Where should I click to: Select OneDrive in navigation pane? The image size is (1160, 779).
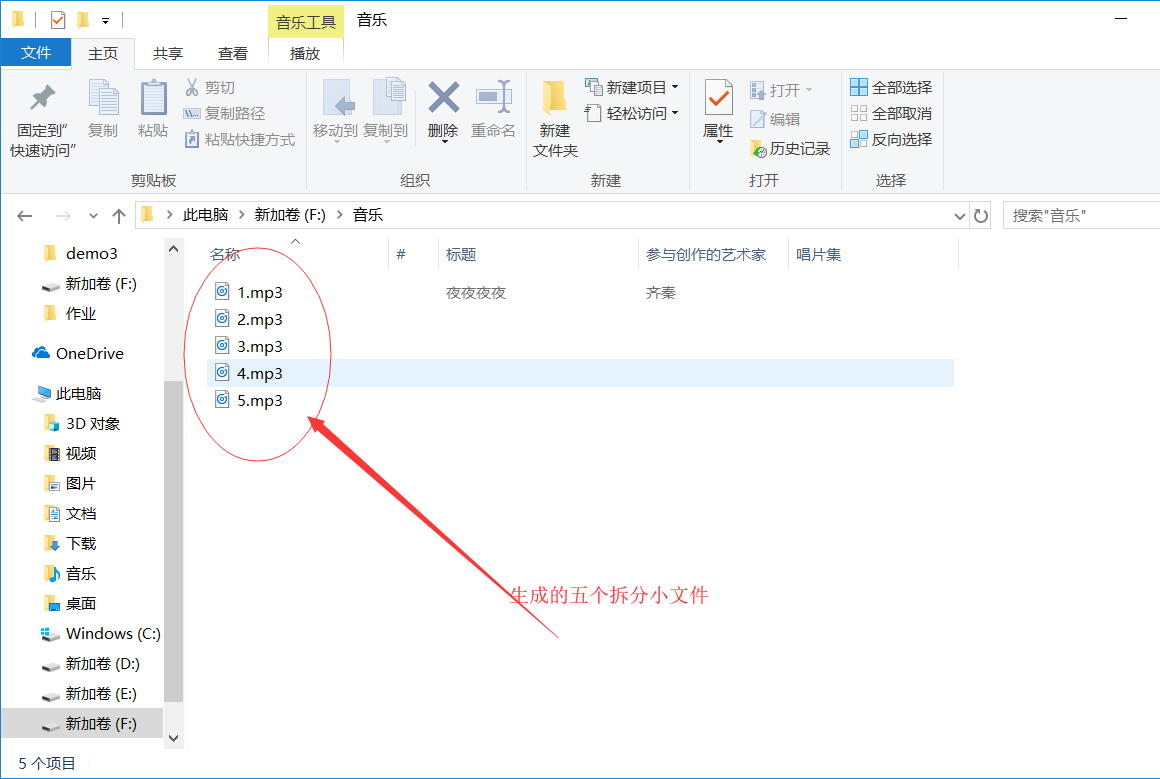tap(78, 354)
